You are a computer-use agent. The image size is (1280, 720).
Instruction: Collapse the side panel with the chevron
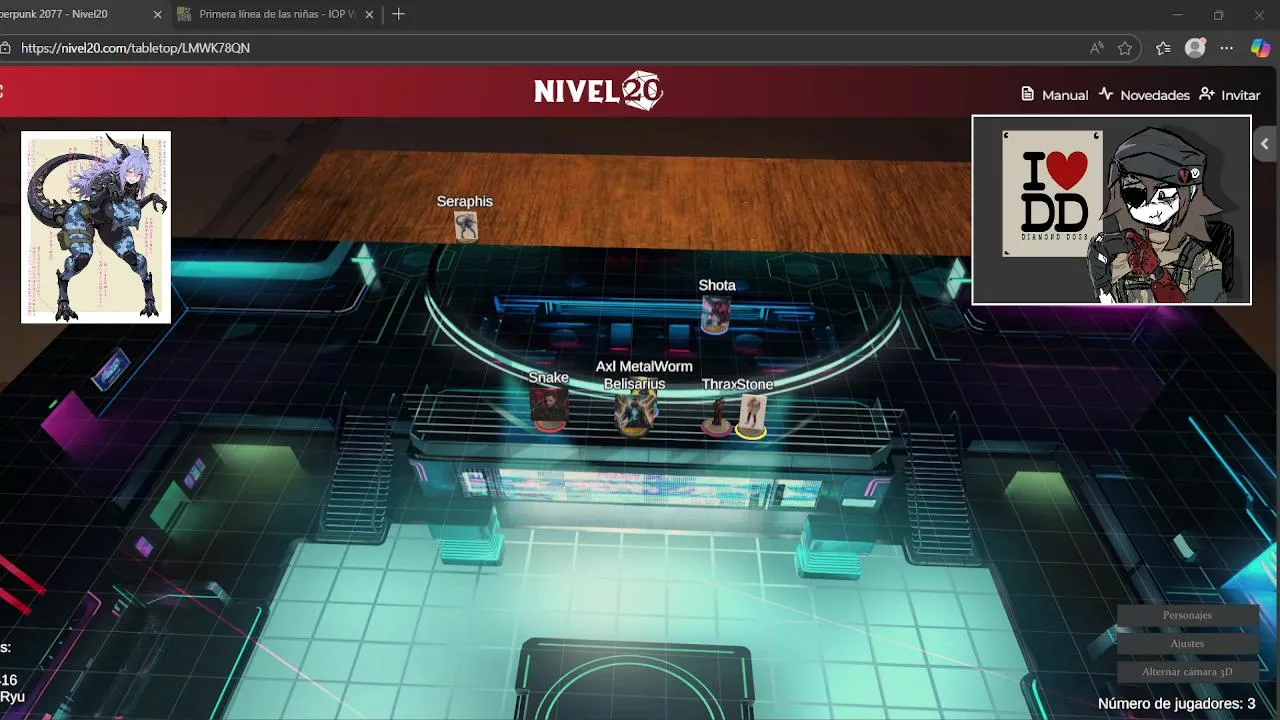1264,144
